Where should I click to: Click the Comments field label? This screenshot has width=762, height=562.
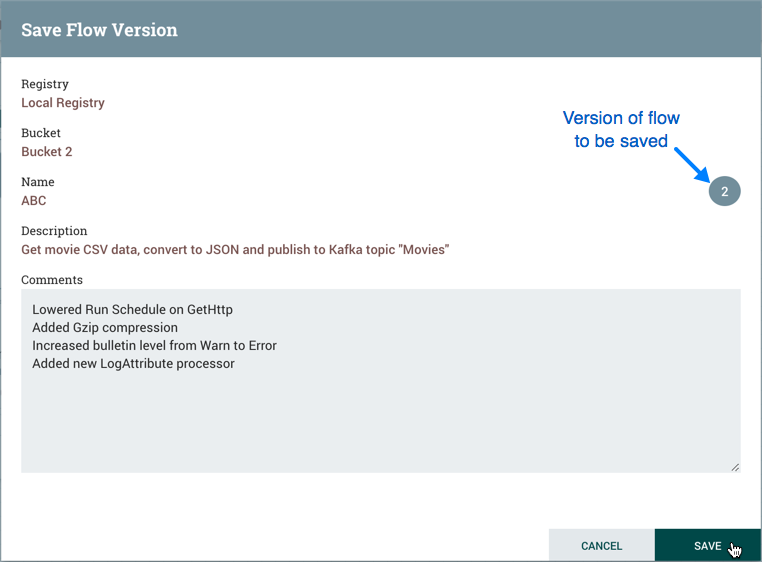click(52, 281)
